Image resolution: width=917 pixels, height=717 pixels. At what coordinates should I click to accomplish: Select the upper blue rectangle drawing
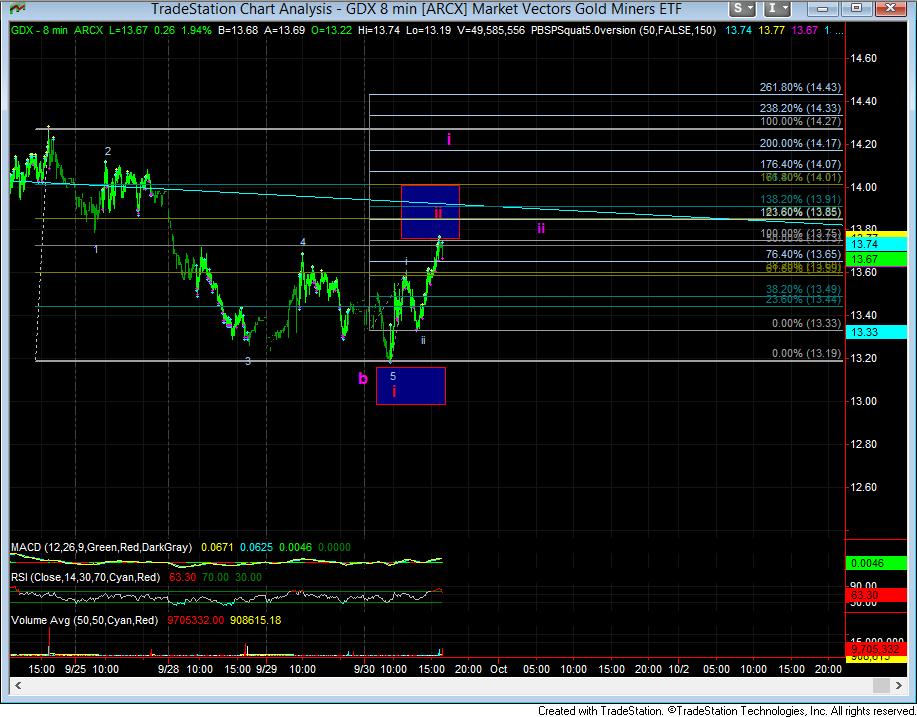click(x=430, y=212)
